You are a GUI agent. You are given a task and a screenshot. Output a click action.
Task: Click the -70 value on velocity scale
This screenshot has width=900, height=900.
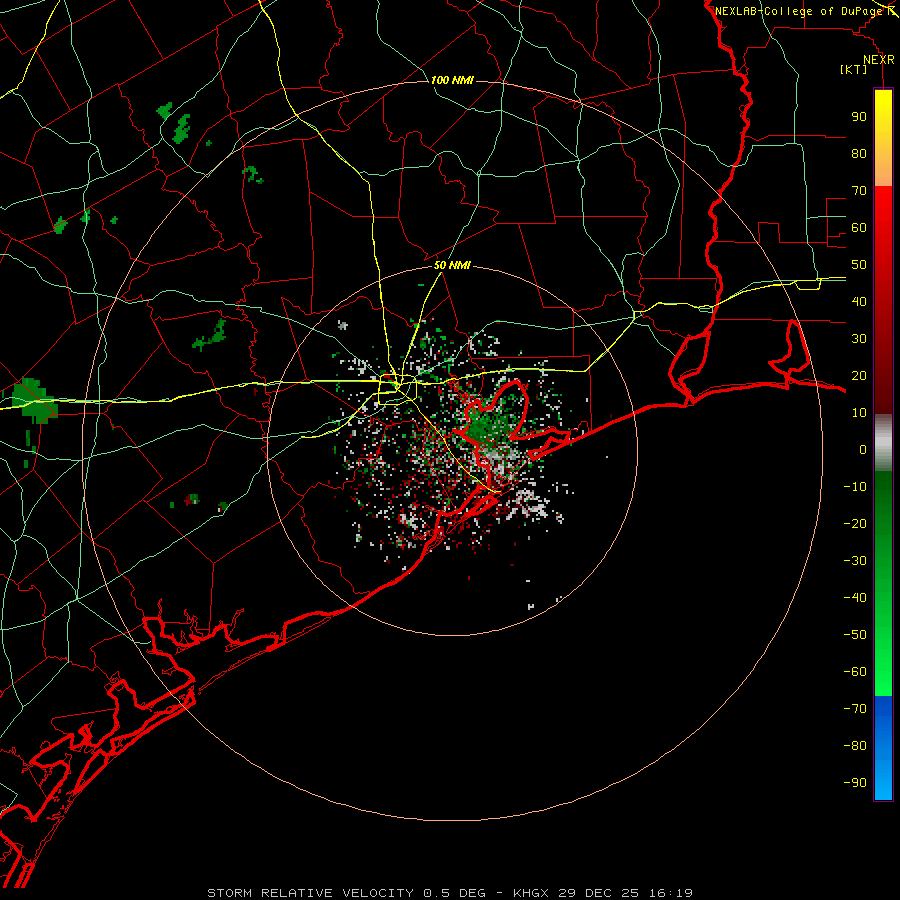[x=855, y=709]
